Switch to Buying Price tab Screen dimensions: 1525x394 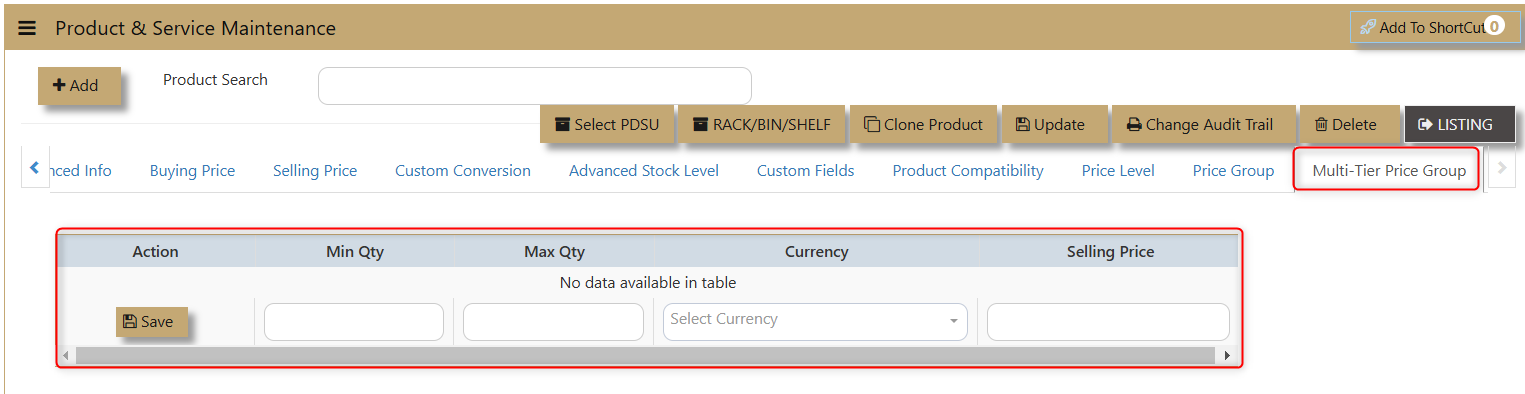coord(192,171)
